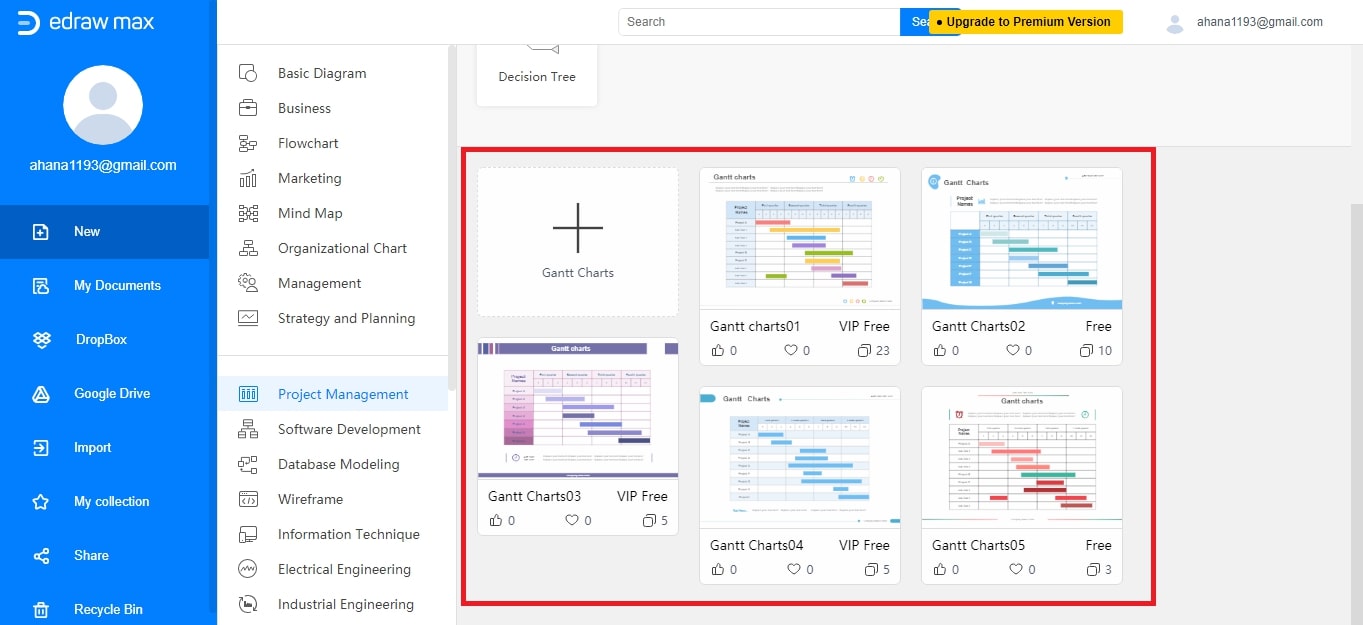The height and width of the screenshot is (625, 1363).
Task: Click the Share icon
Action: [x=41, y=556]
